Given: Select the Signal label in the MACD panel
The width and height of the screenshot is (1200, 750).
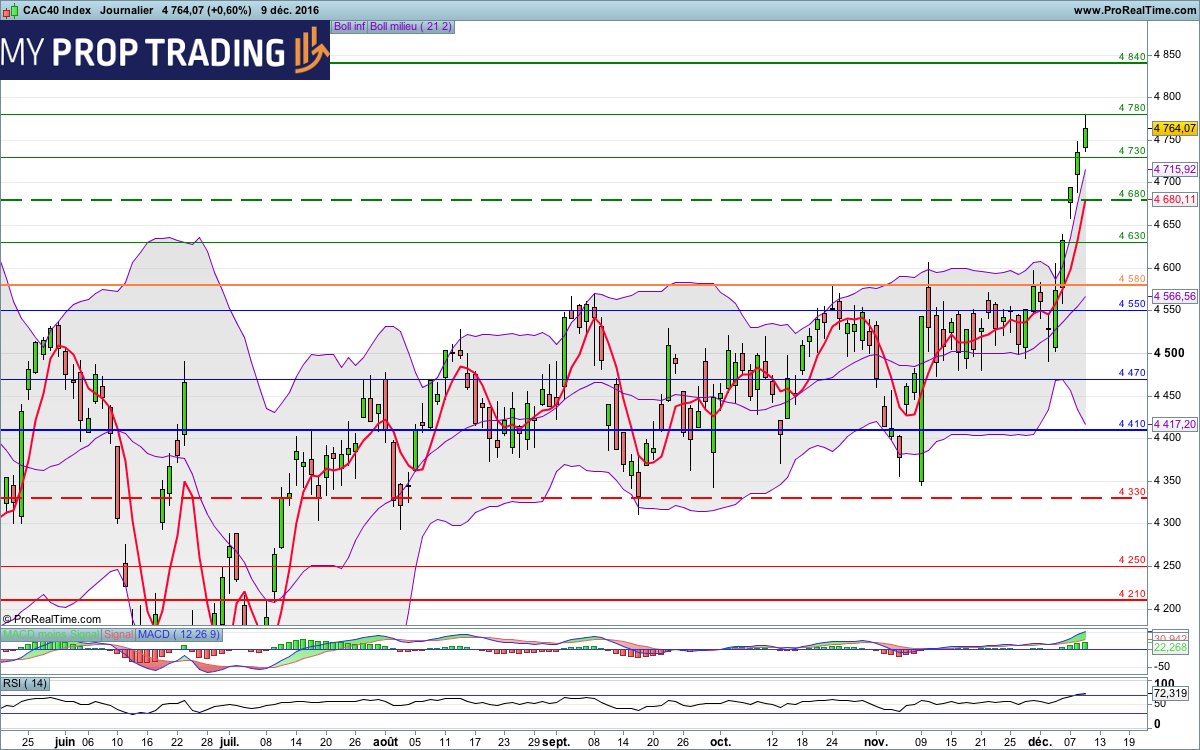Looking at the screenshot, I should (118, 634).
